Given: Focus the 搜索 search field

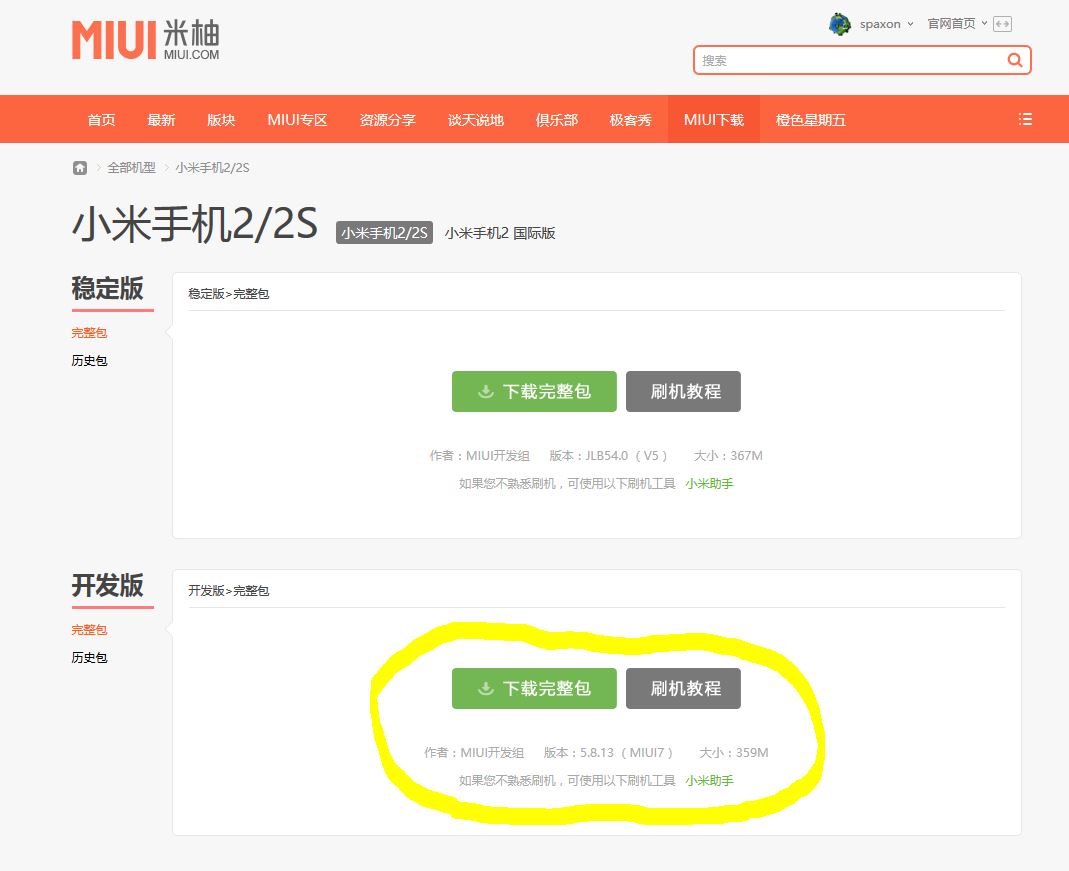Looking at the screenshot, I should [862, 60].
